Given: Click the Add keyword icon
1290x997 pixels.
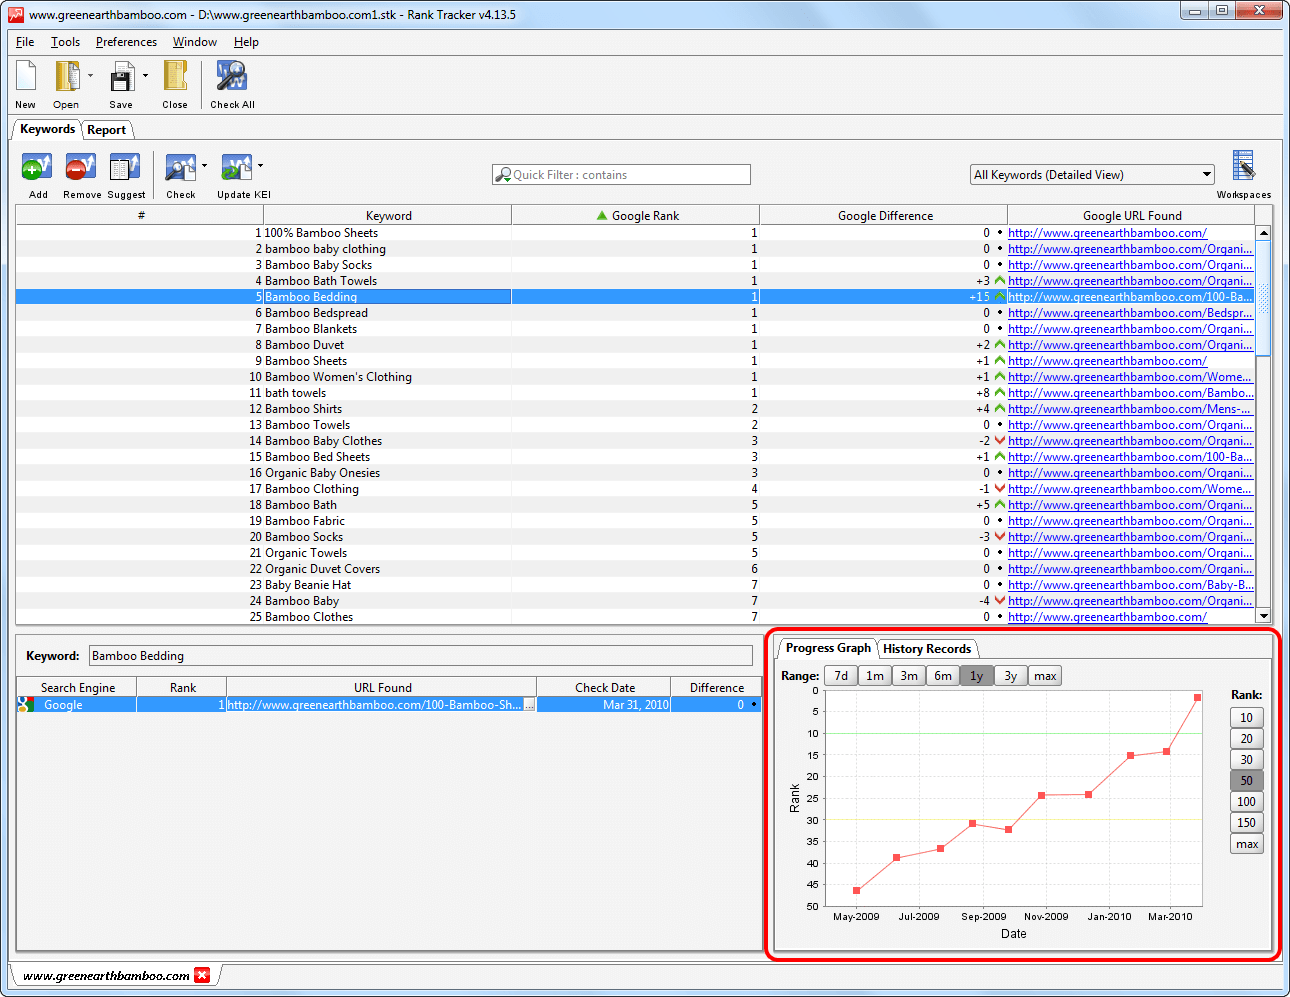Looking at the screenshot, I should click(x=37, y=167).
